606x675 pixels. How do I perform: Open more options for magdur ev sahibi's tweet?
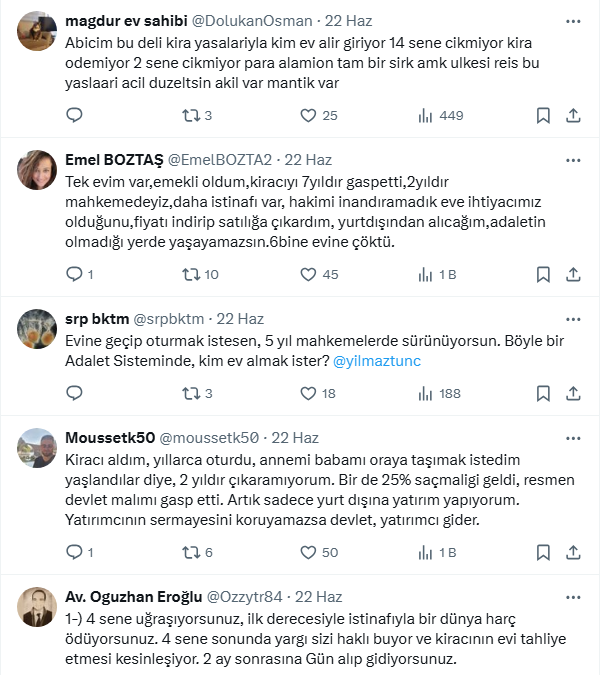pyautogui.click(x=572, y=20)
